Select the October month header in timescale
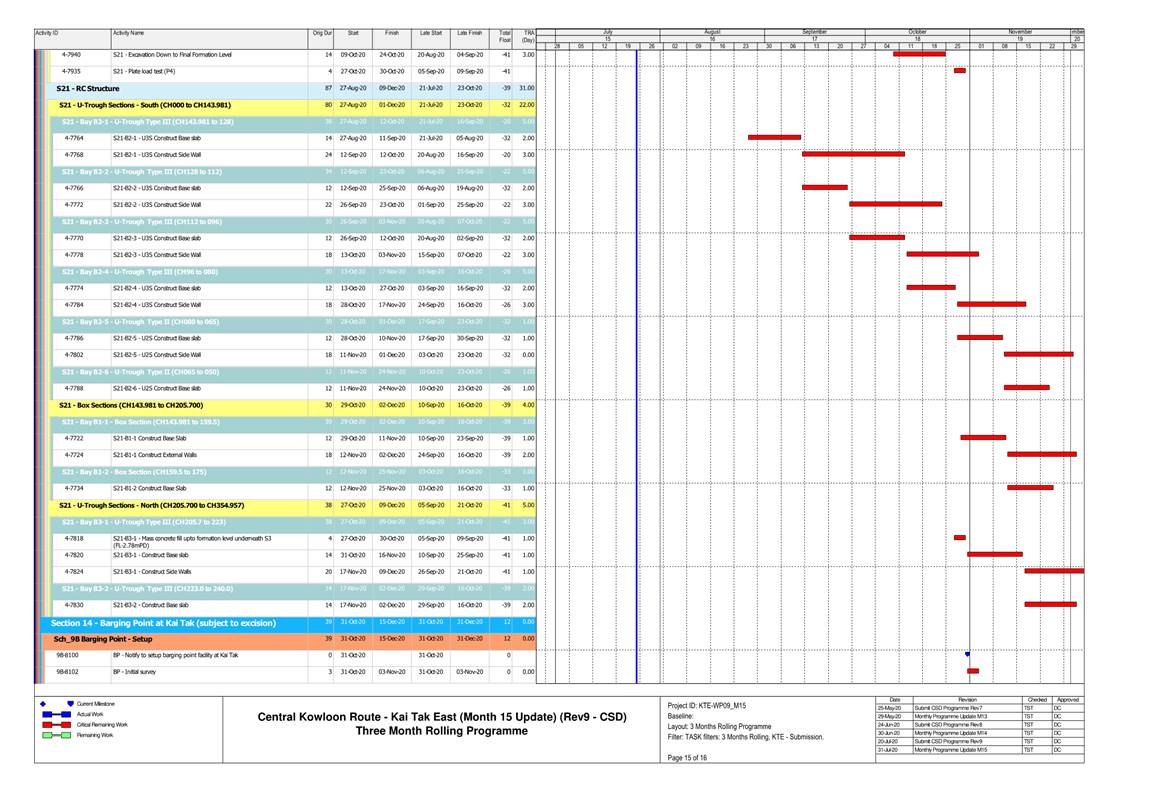 [918, 32]
